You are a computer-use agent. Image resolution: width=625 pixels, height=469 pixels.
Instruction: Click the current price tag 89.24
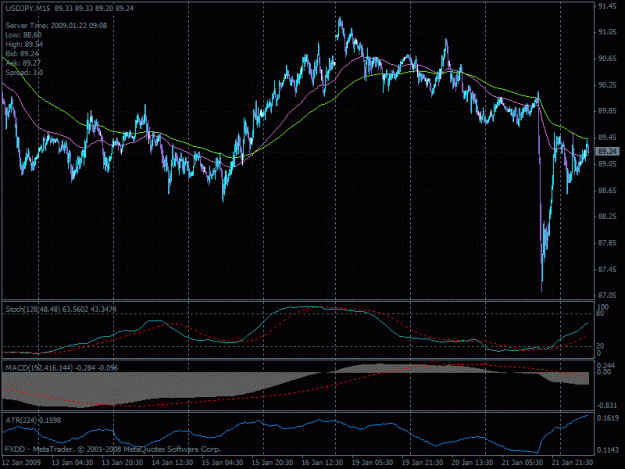pyautogui.click(x=607, y=151)
